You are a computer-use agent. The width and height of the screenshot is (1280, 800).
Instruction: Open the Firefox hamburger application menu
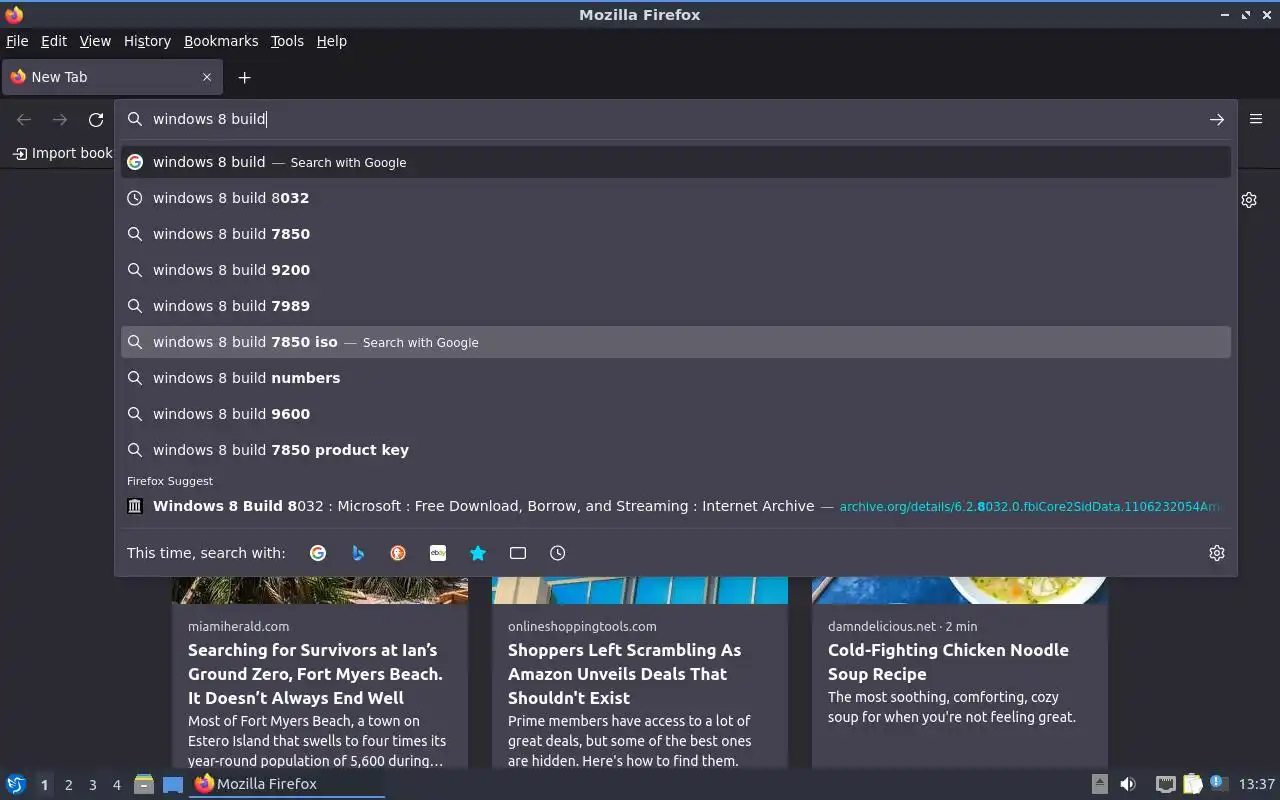coord(1256,119)
